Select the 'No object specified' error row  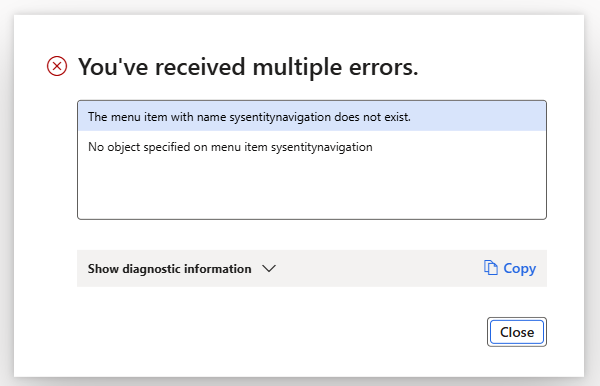[312, 147]
